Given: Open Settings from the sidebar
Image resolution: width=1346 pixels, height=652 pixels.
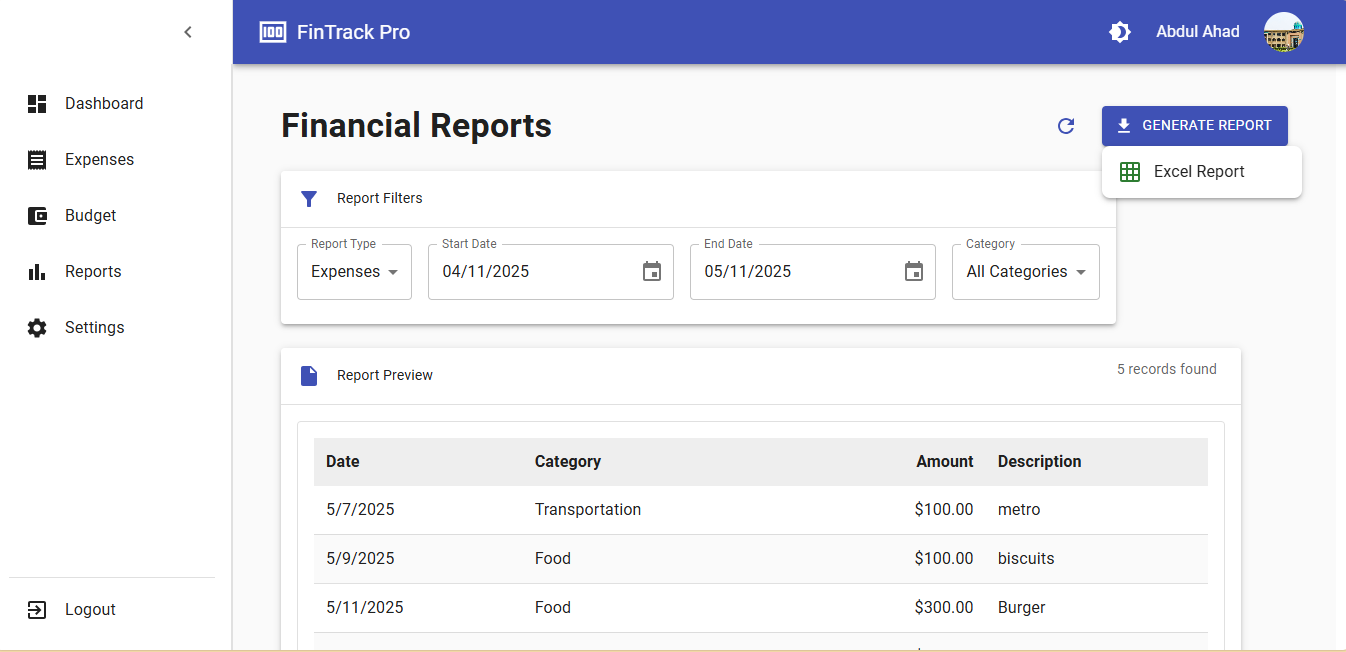Looking at the screenshot, I should coord(116,327).
